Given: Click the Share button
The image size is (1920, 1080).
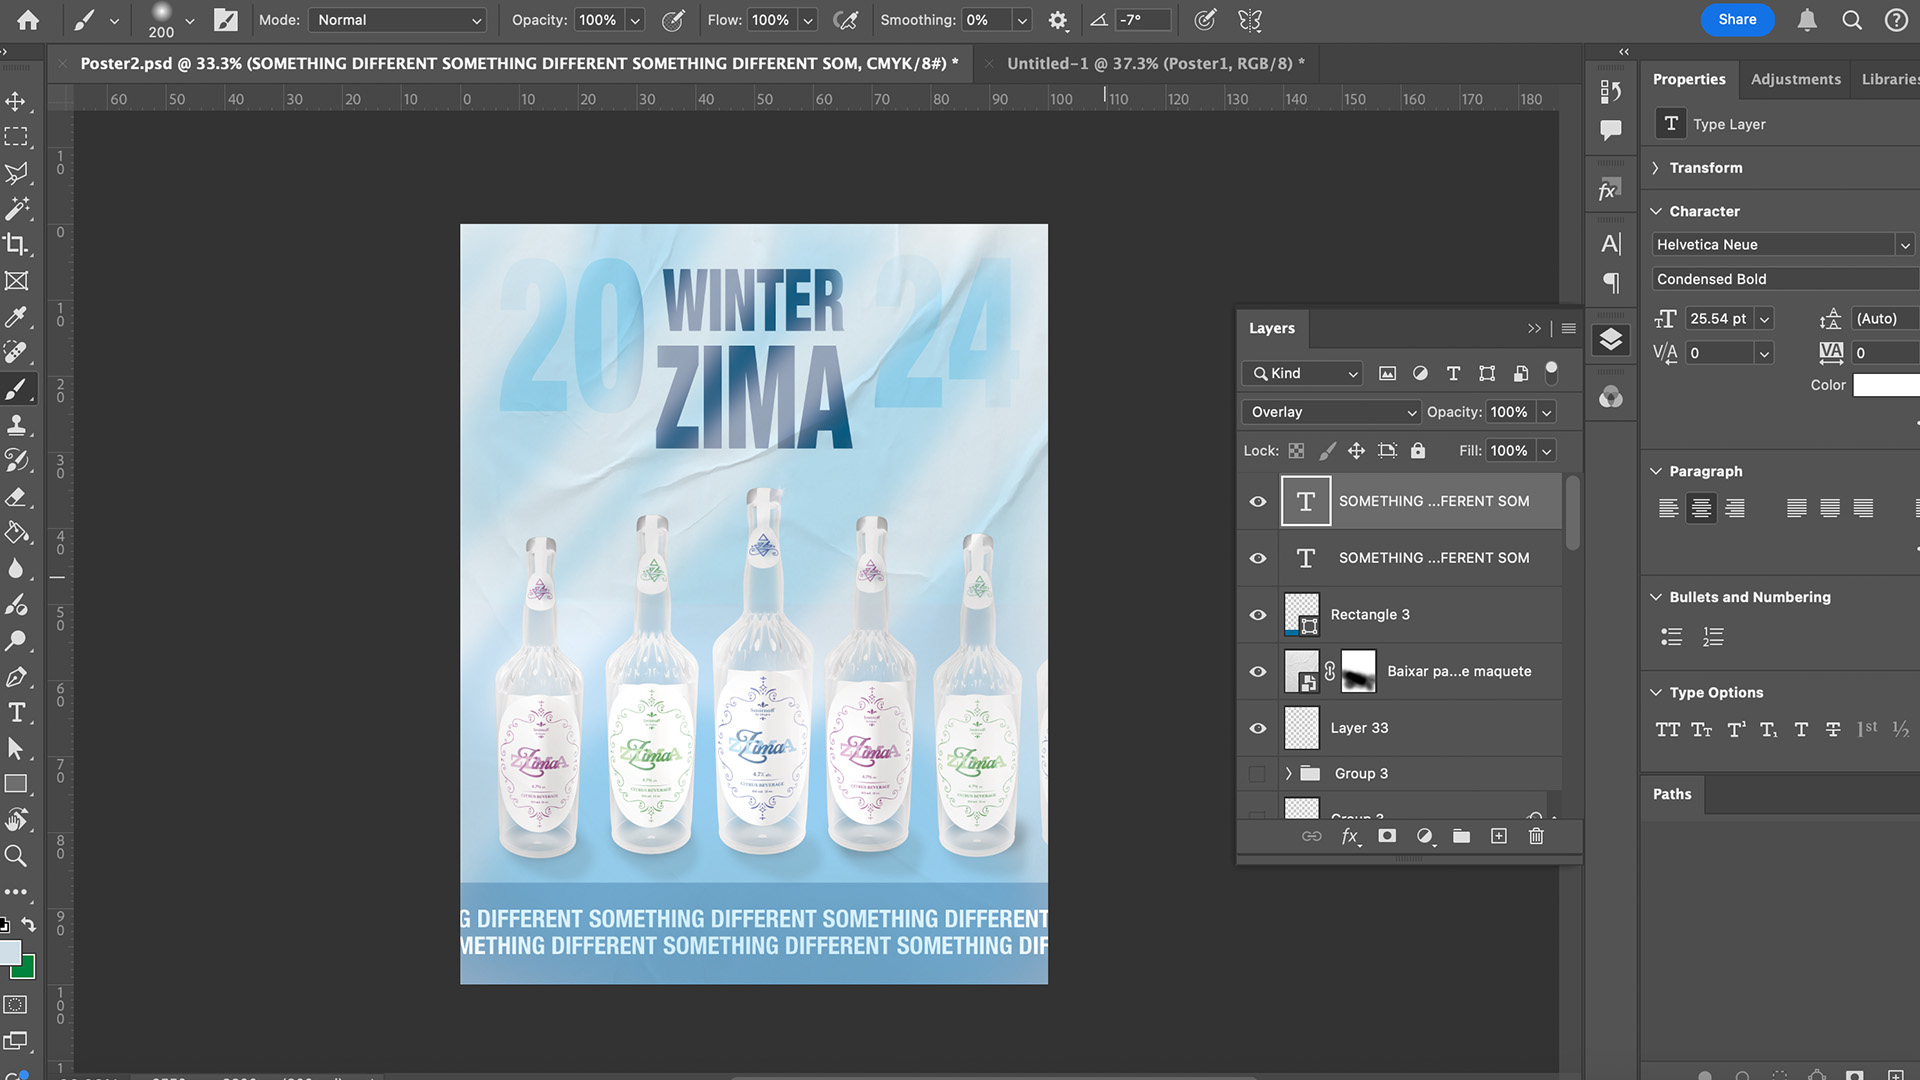Looking at the screenshot, I should (1737, 20).
